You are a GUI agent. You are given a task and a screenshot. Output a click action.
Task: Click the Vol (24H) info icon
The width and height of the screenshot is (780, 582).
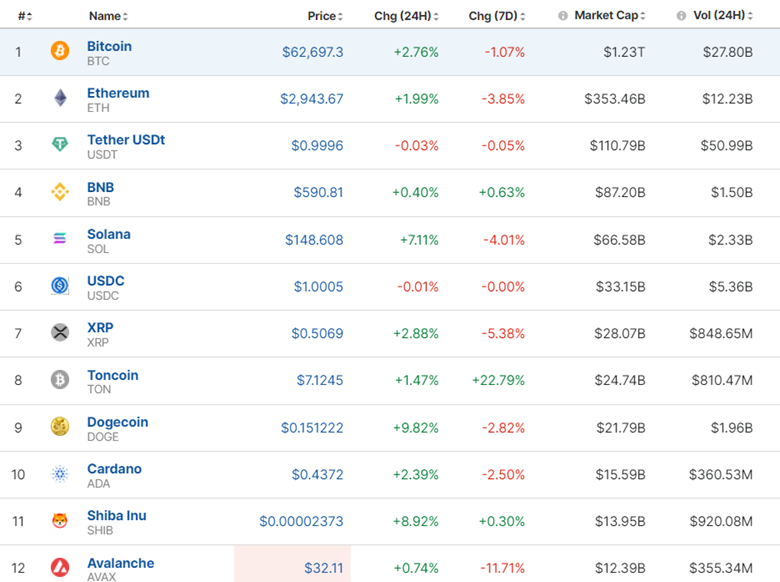pyautogui.click(x=681, y=16)
